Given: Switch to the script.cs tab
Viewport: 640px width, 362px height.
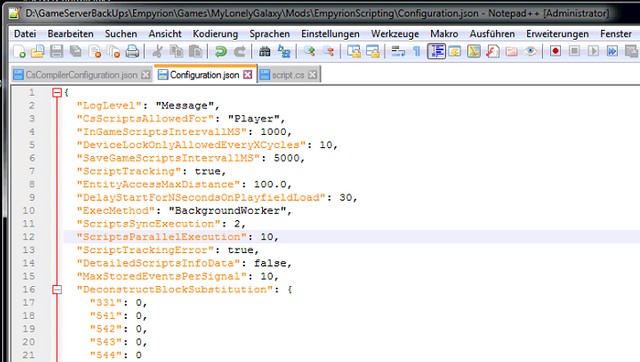Looking at the screenshot, I should [288, 75].
